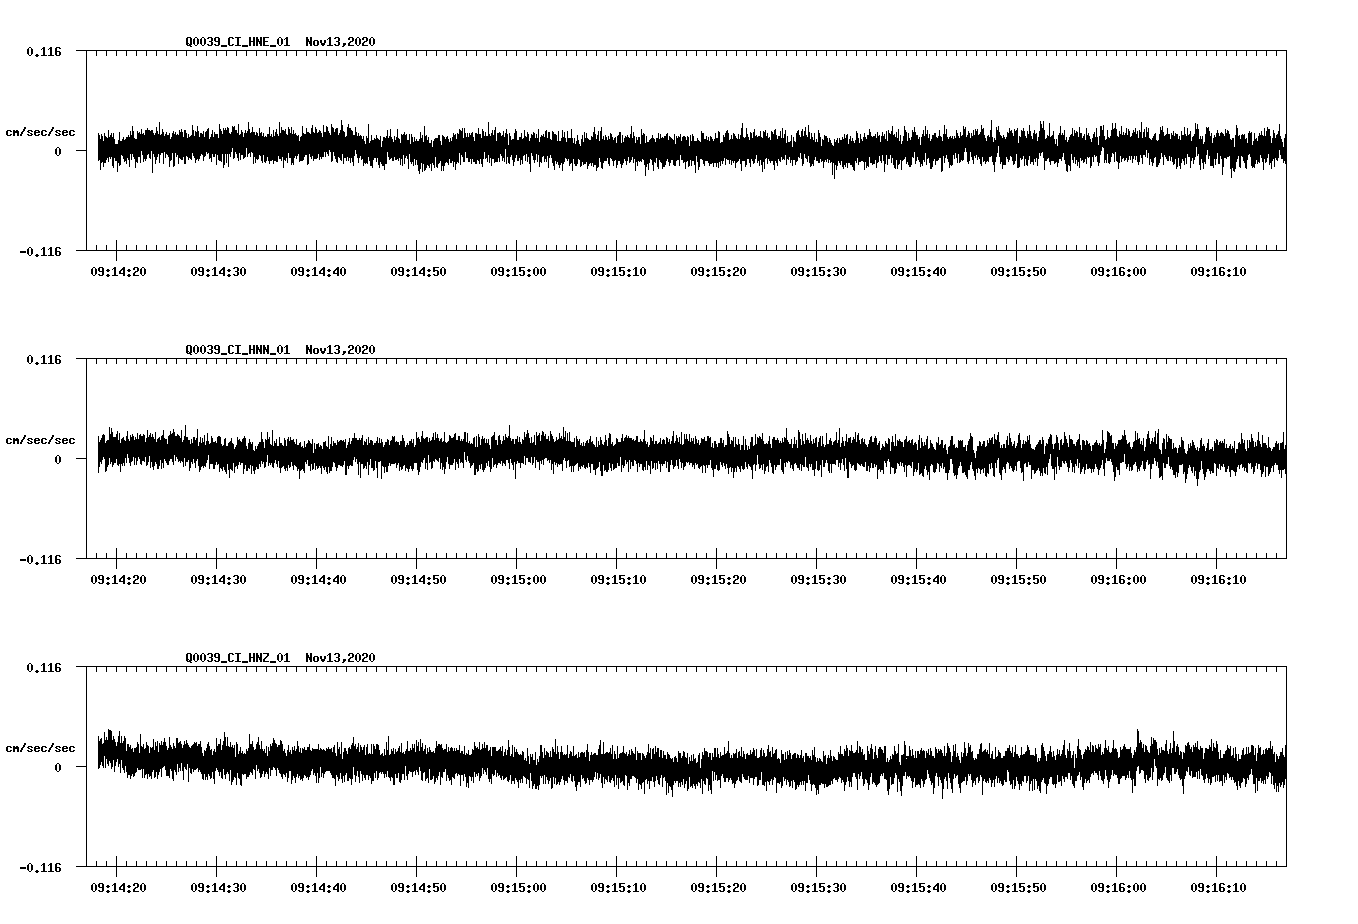Click the 09:14:20 time label under the top trace
The image size is (1358, 924).
point(117,270)
